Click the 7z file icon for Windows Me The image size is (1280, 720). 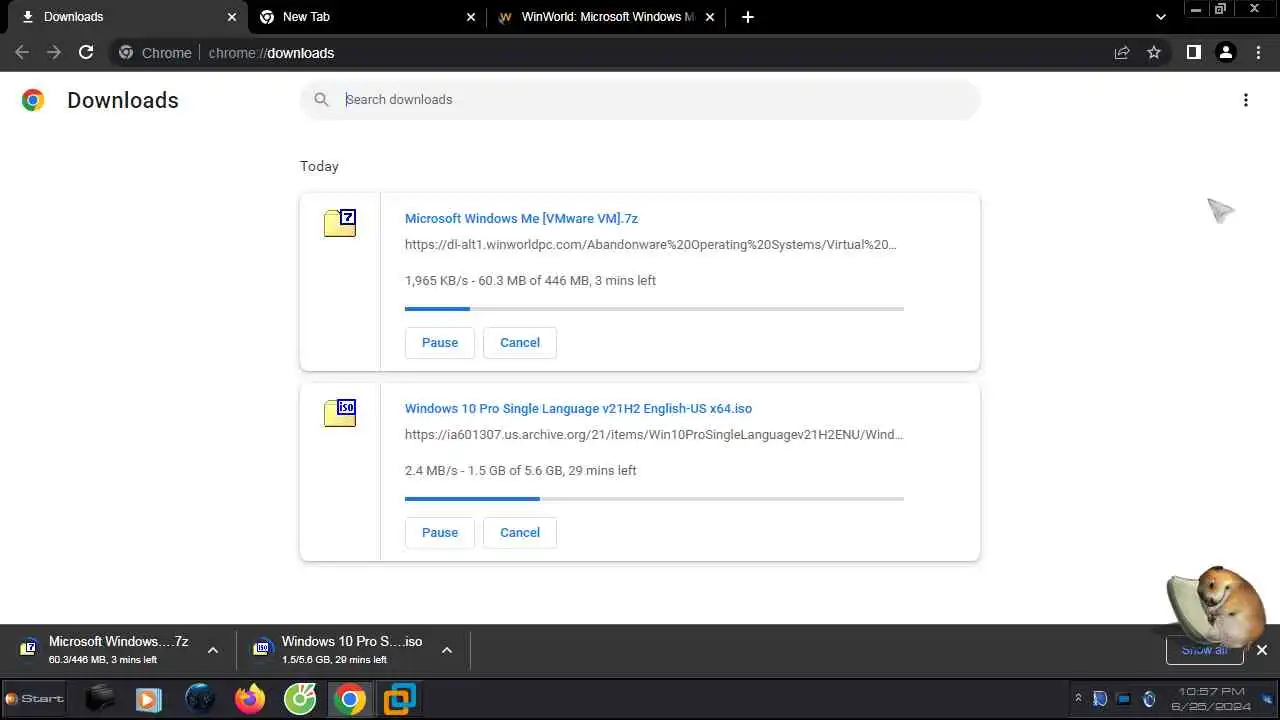pos(340,223)
